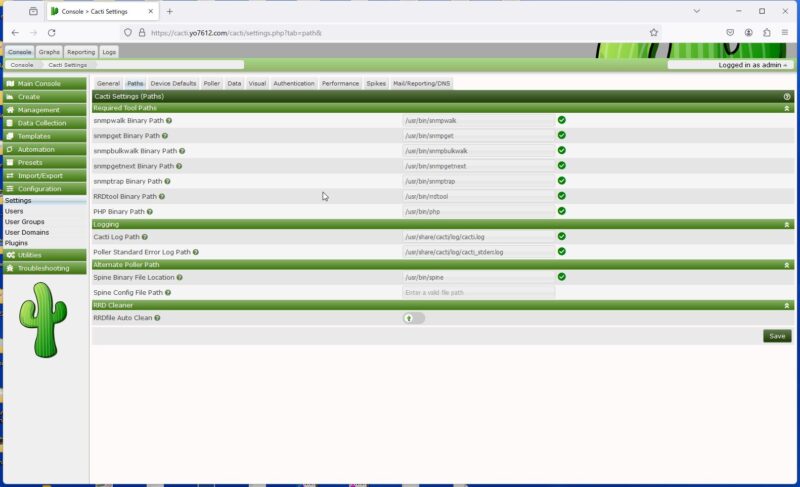Switch to Spikes settings tab

[376, 84]
